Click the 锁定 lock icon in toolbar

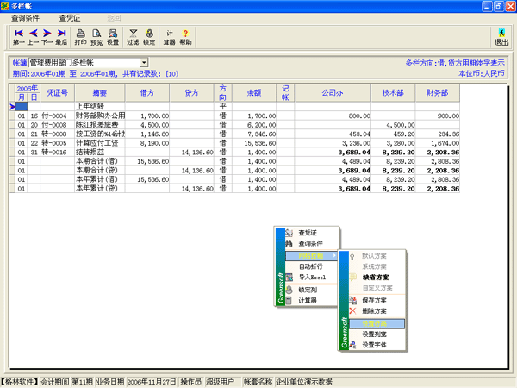(149, 37)
